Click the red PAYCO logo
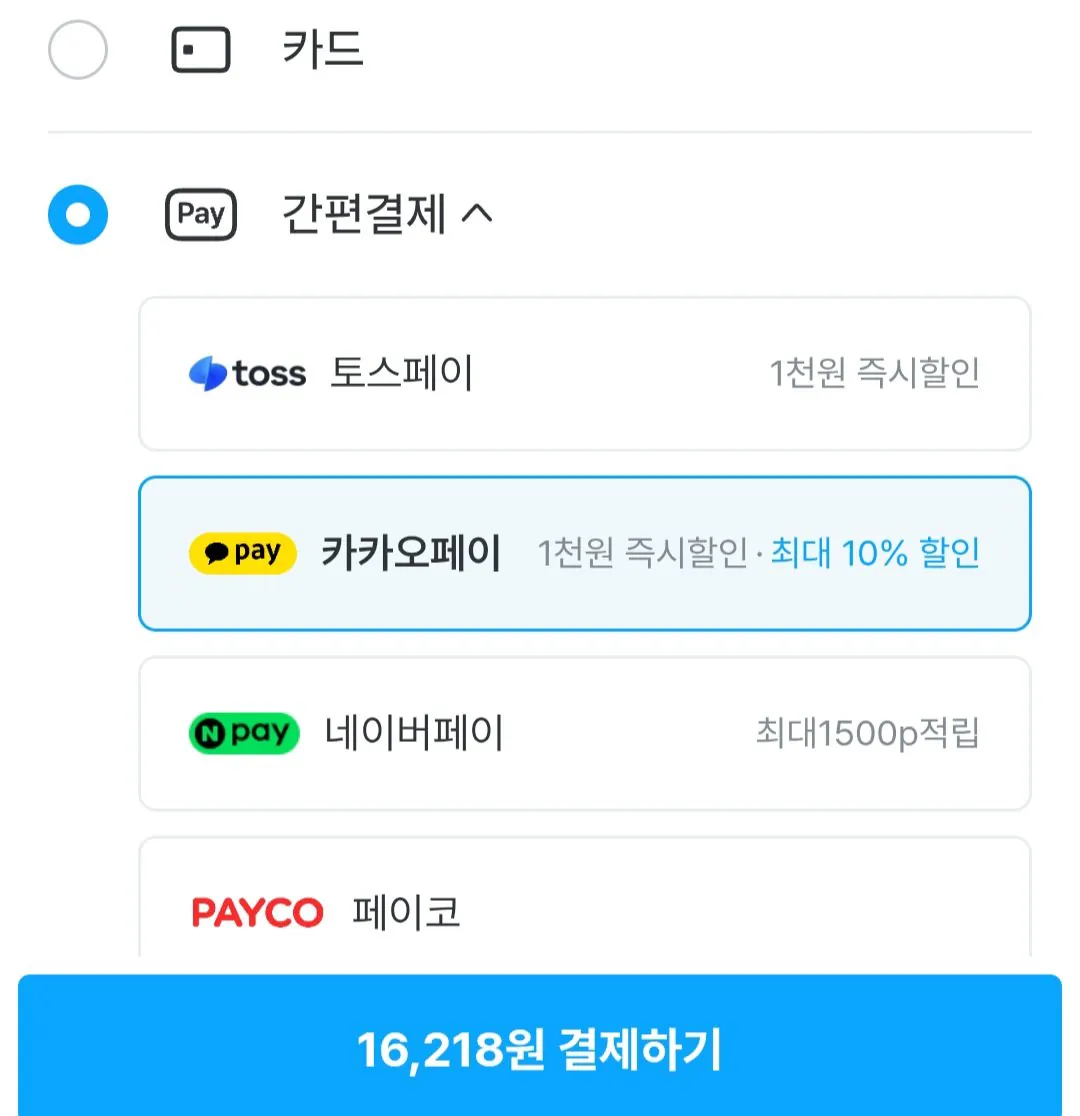 pos(258,912)
